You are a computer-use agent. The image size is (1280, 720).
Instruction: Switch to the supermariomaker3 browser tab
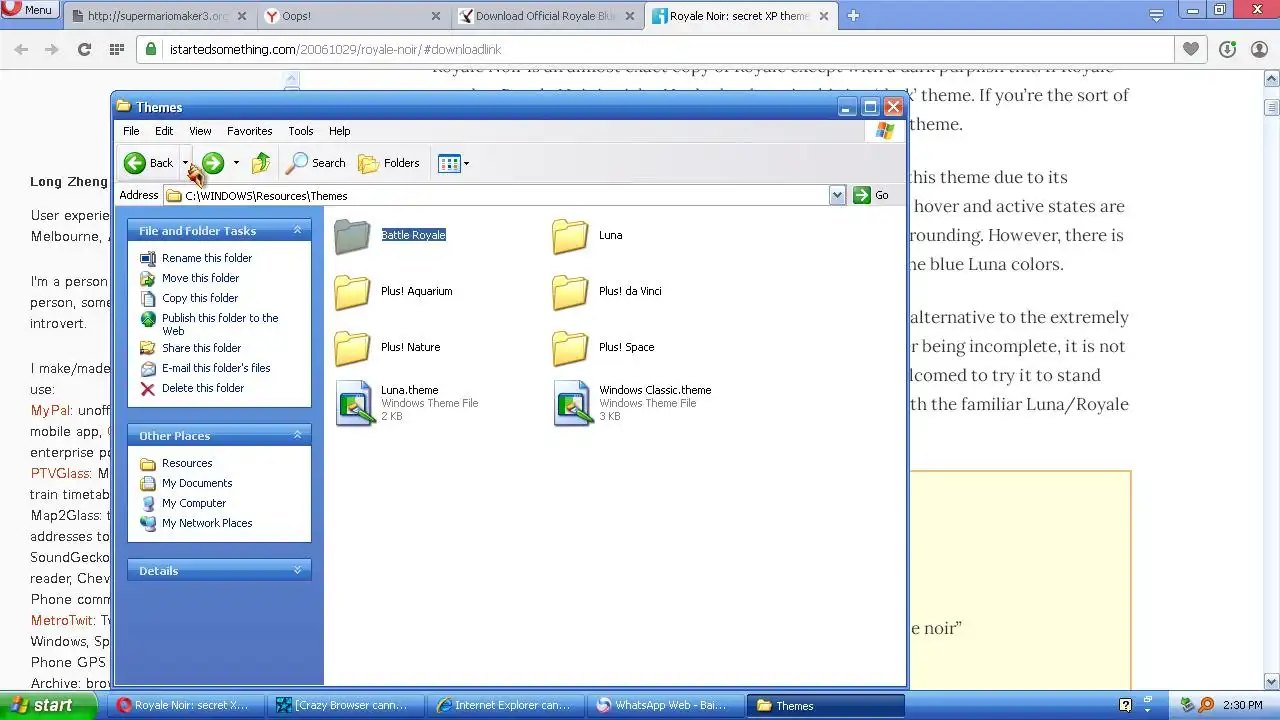[x=157, y=15]
